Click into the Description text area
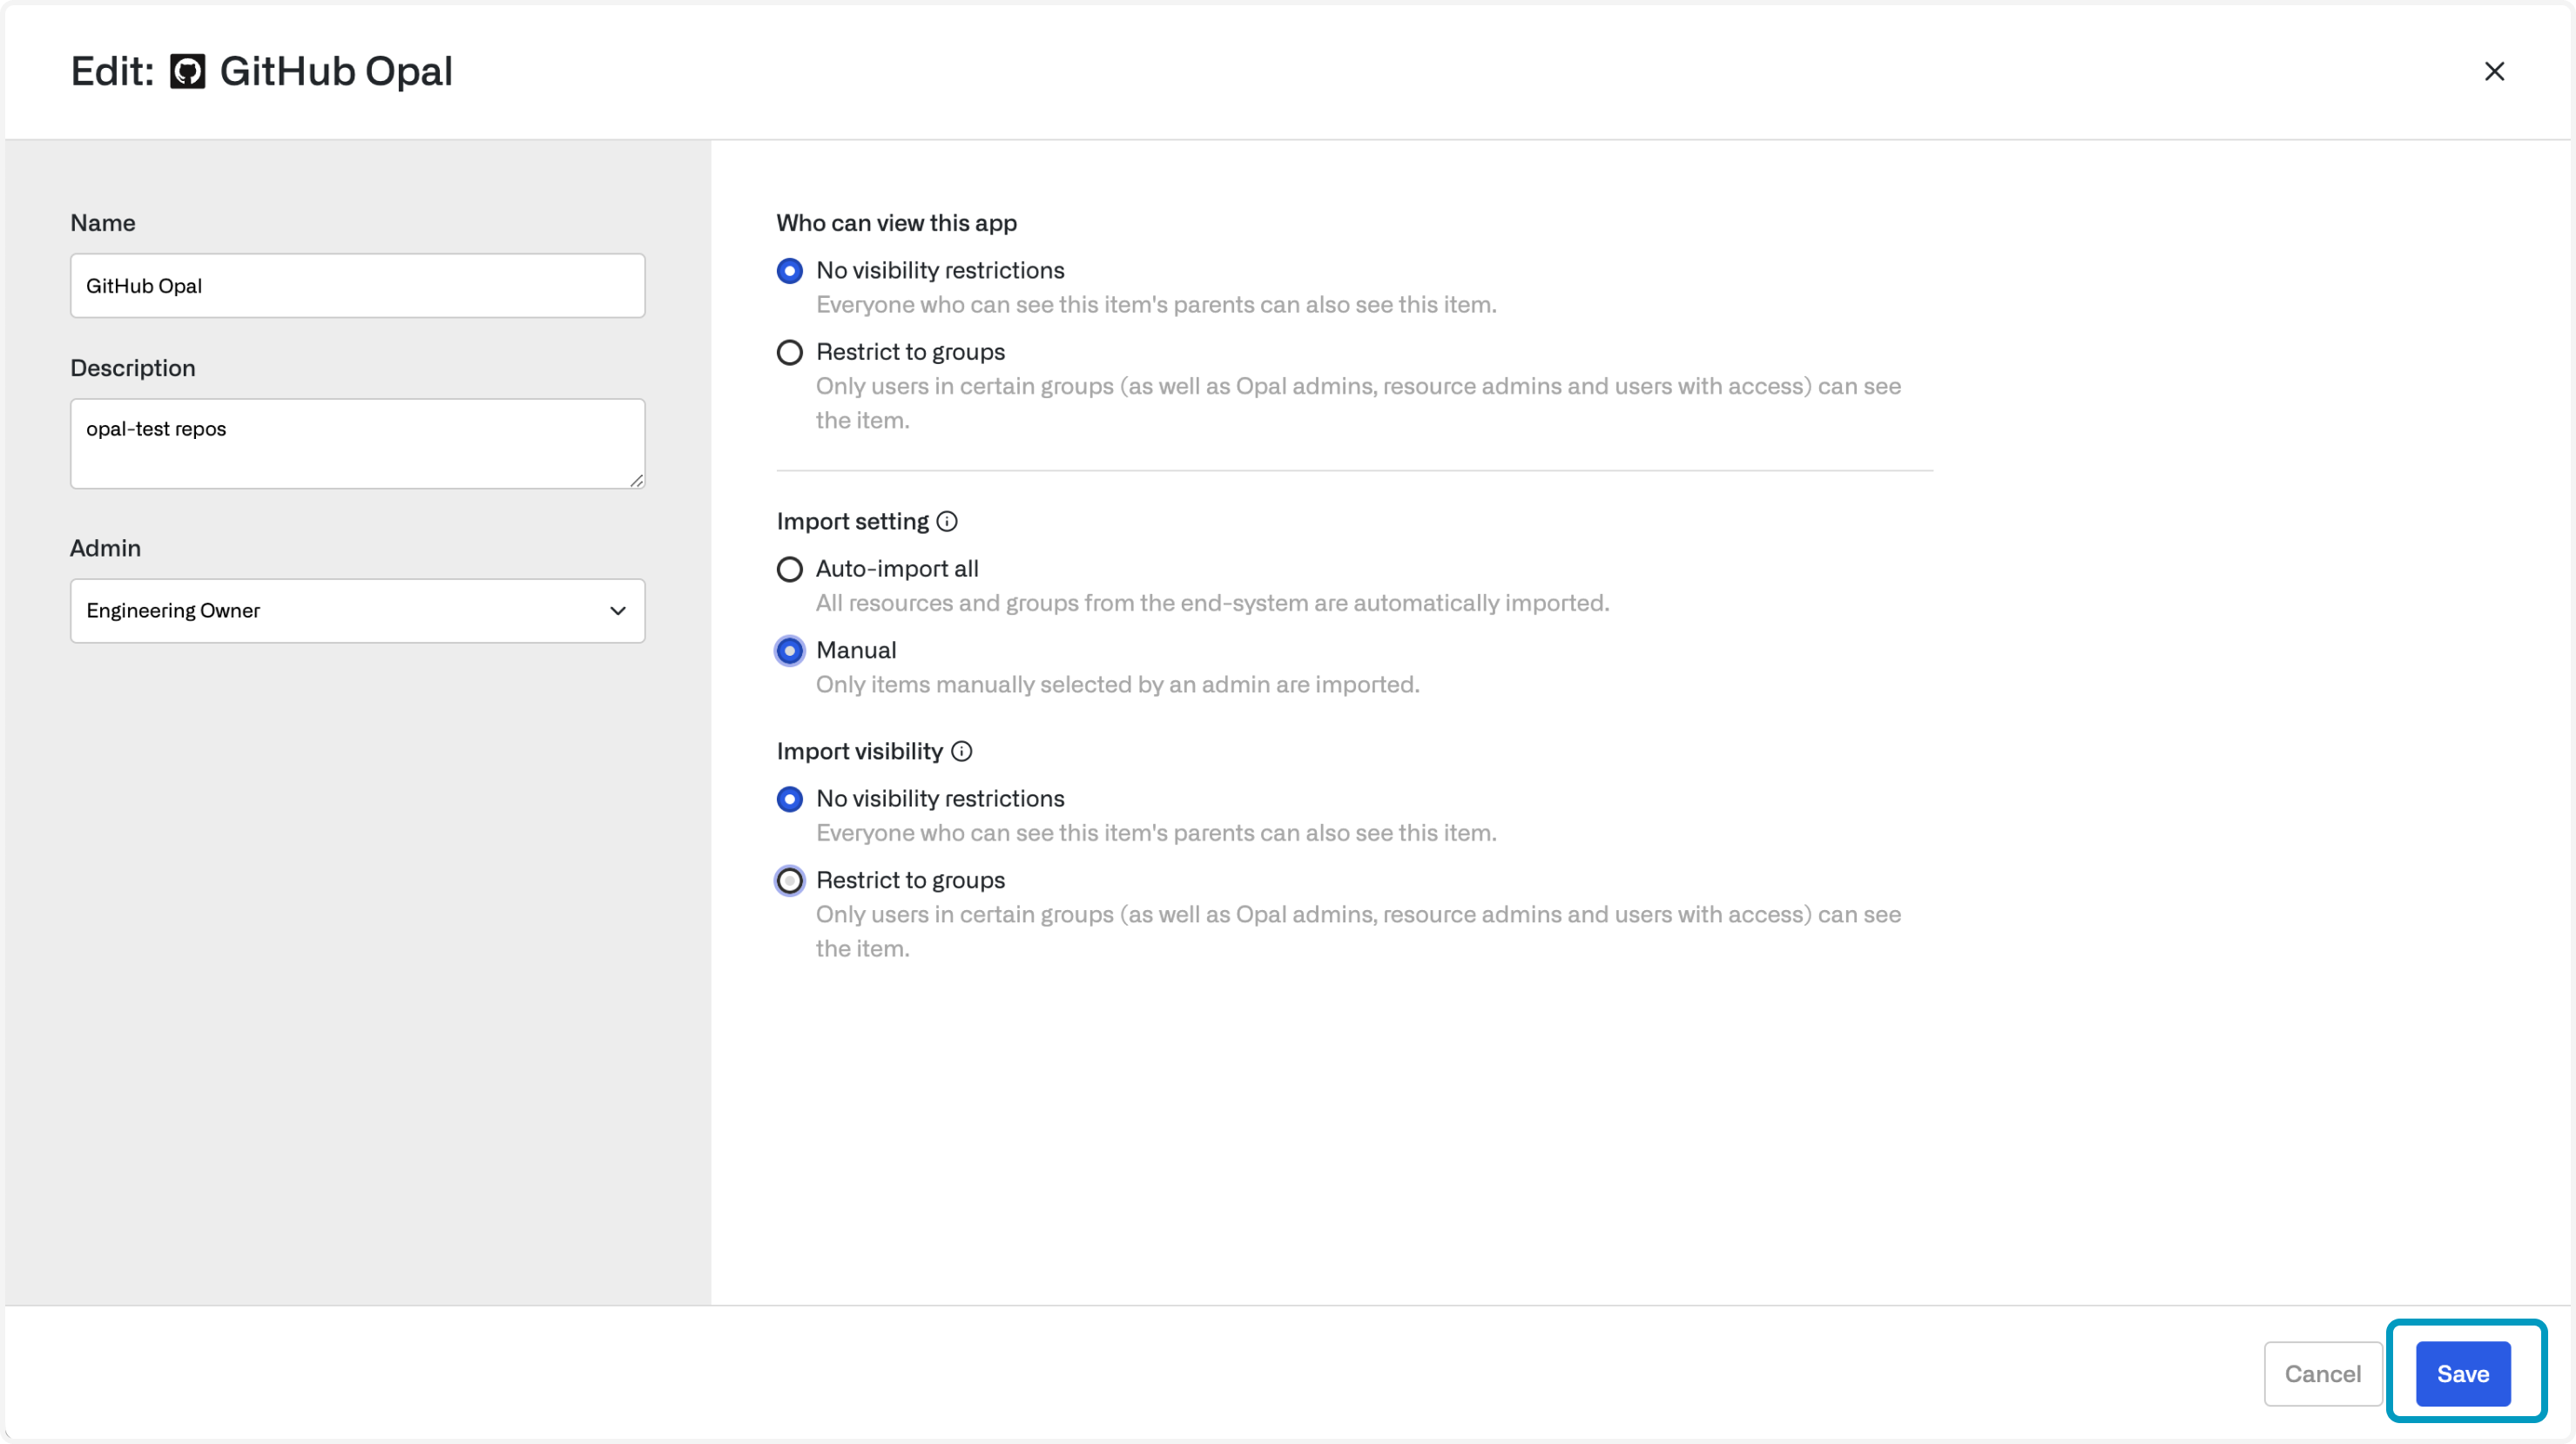The width and height of the screenshot is (2576, 1444). [357, 444]
